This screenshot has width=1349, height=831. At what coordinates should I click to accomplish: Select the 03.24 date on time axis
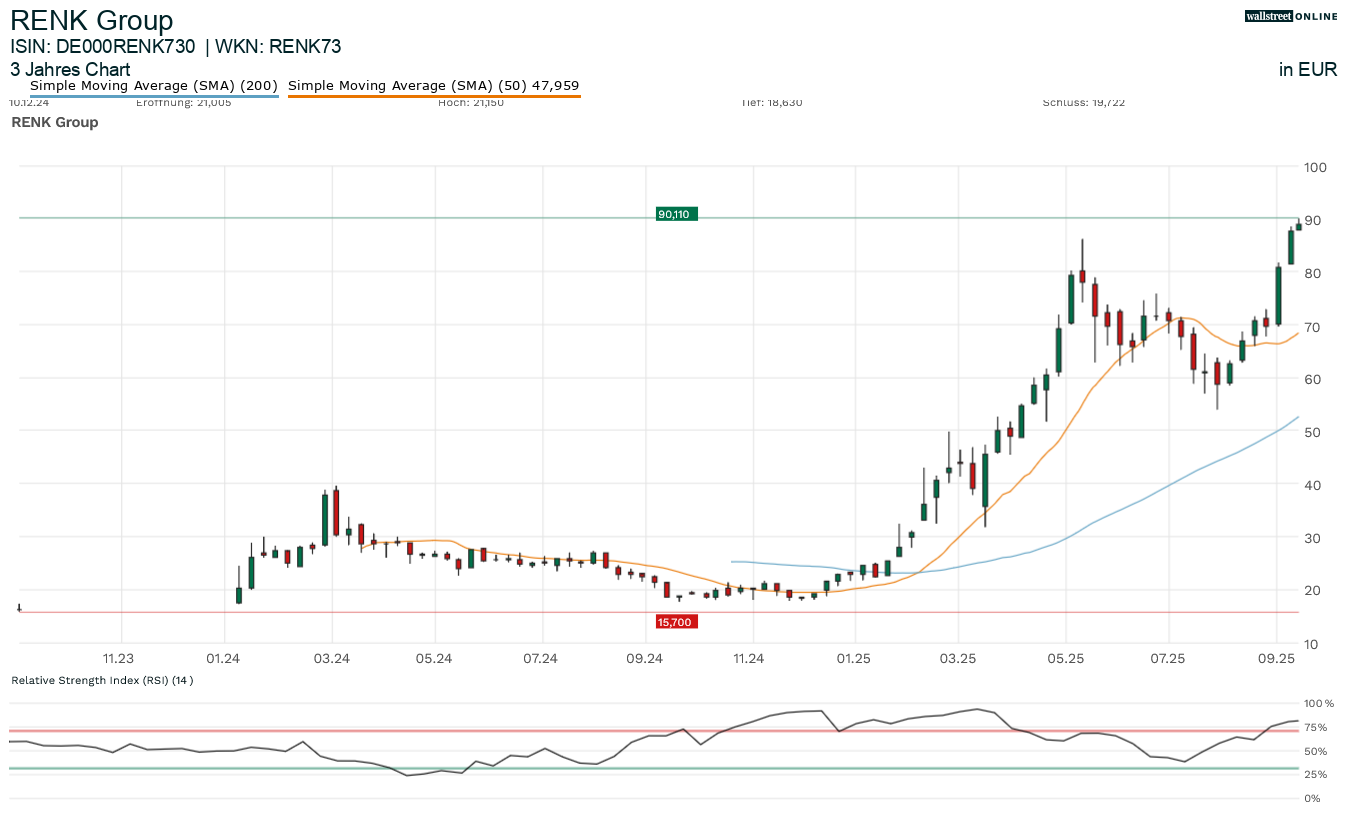331,658
